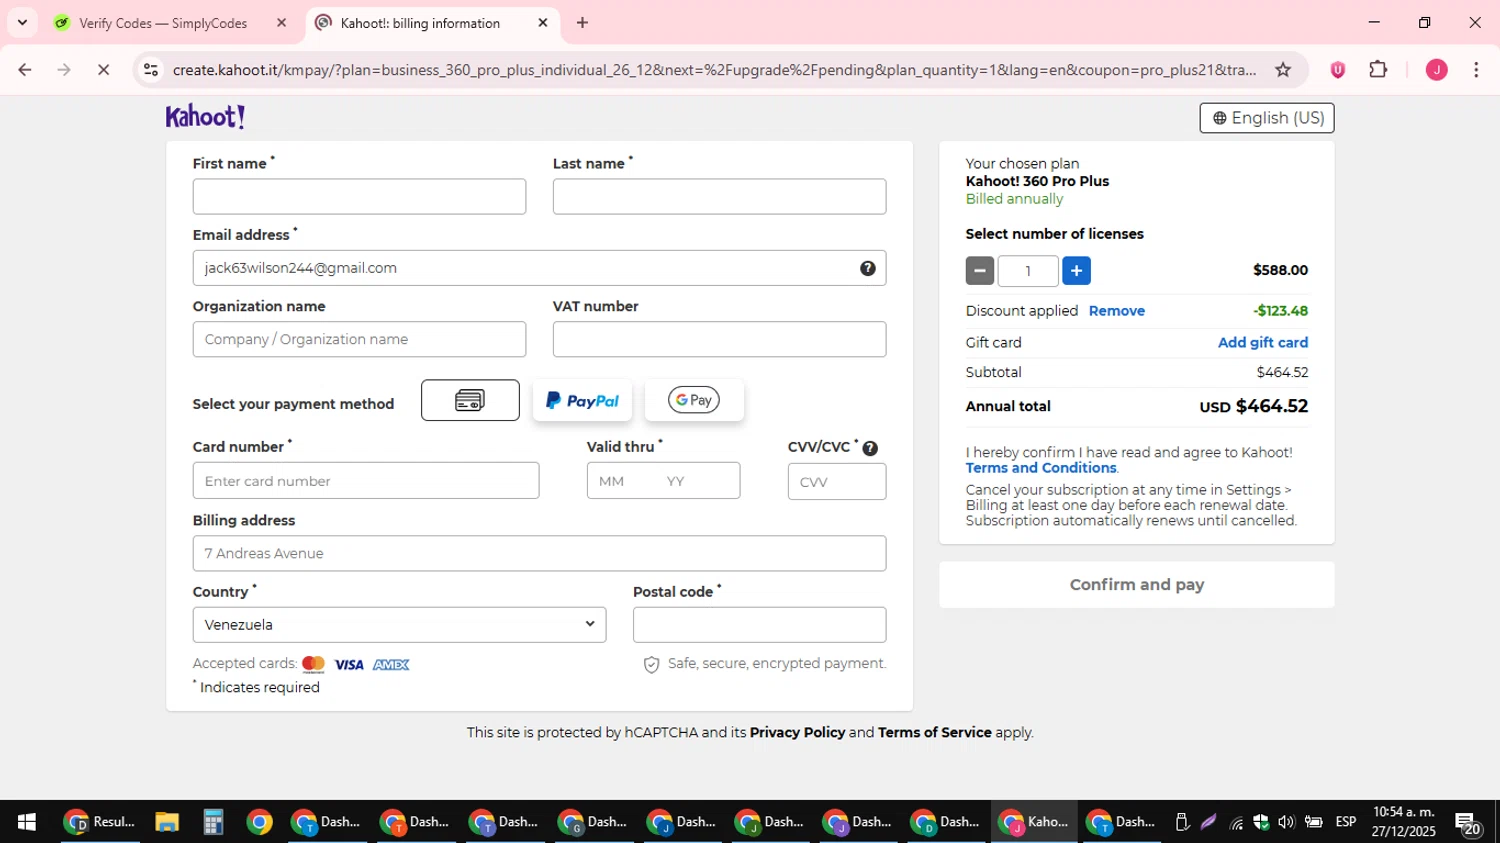Go back to the previous page
The width and height of the screenshot is (1500, 843).
(x=25, y=69)
